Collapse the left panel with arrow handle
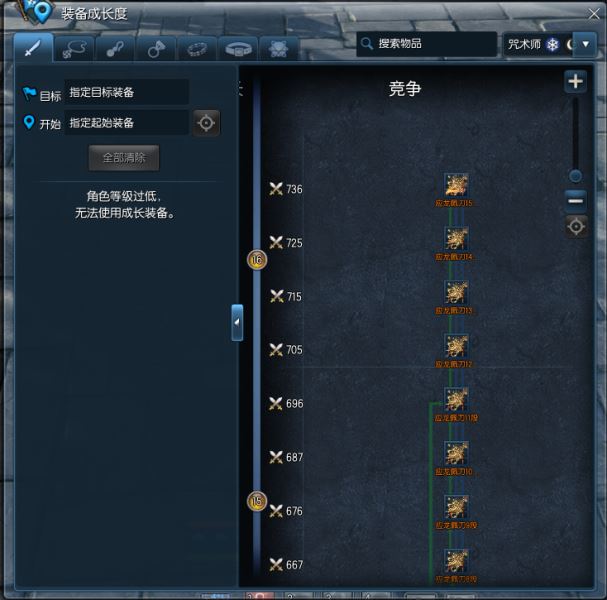 (x=237, y=322)
